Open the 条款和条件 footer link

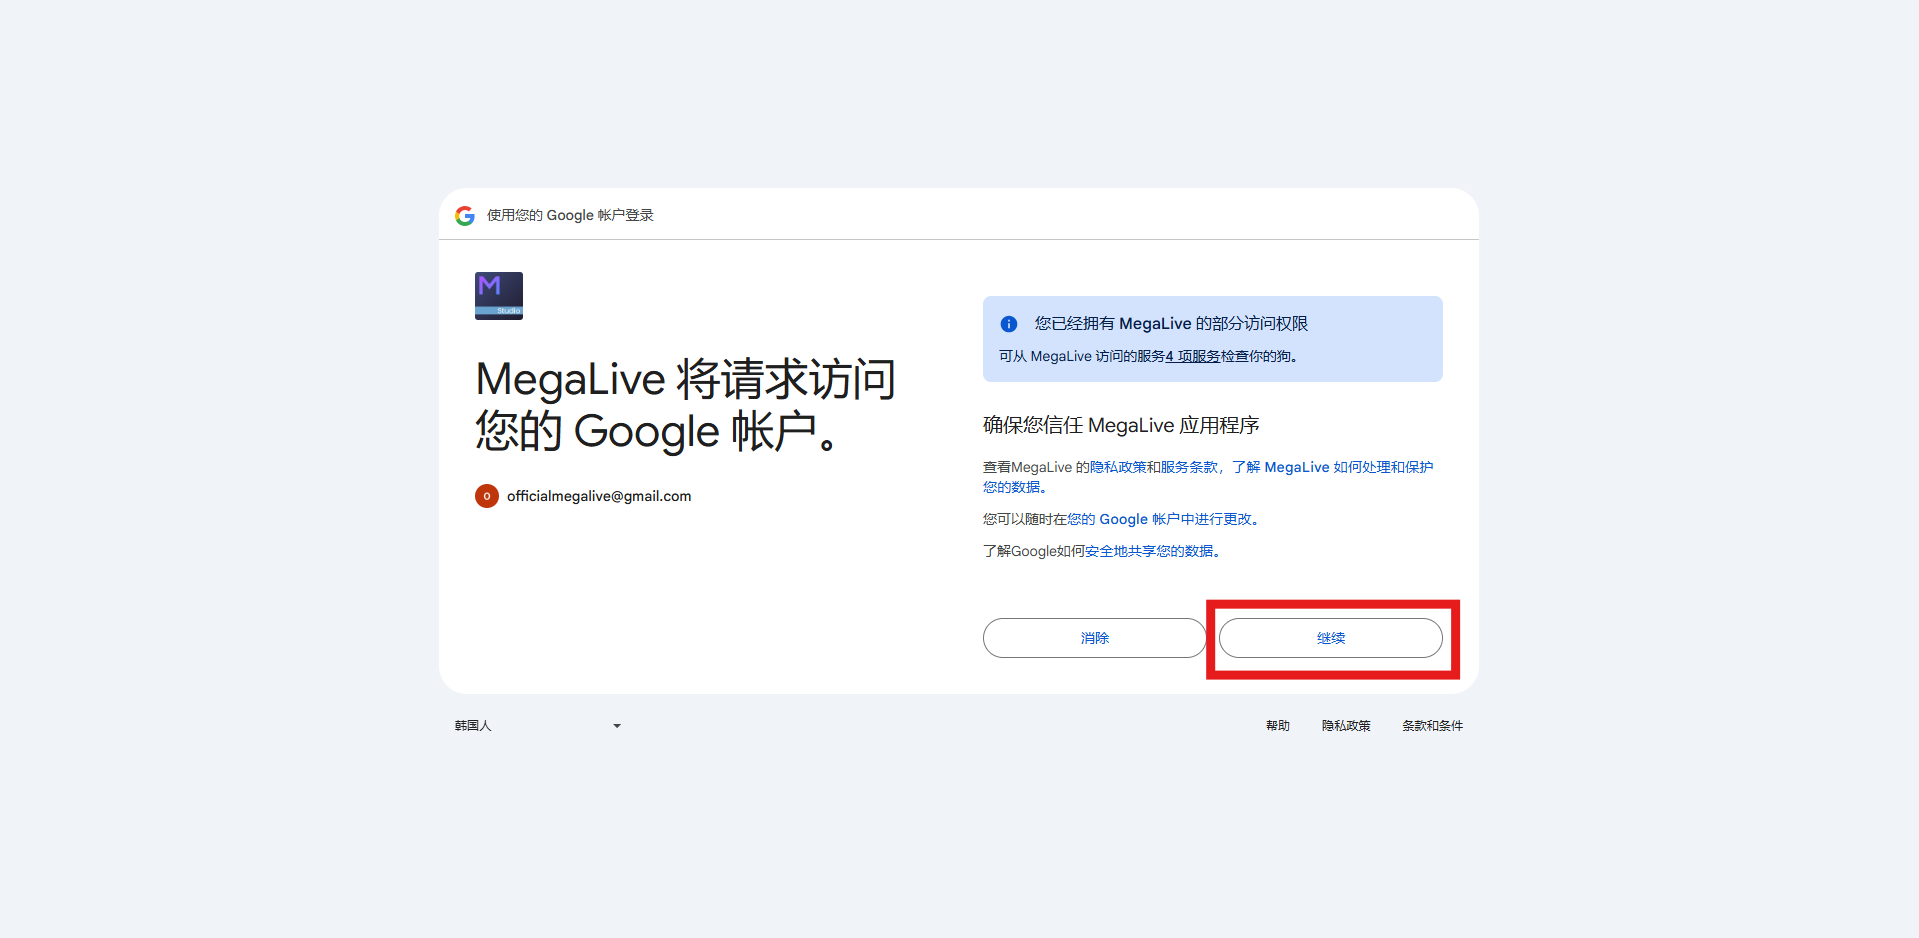1432,726
